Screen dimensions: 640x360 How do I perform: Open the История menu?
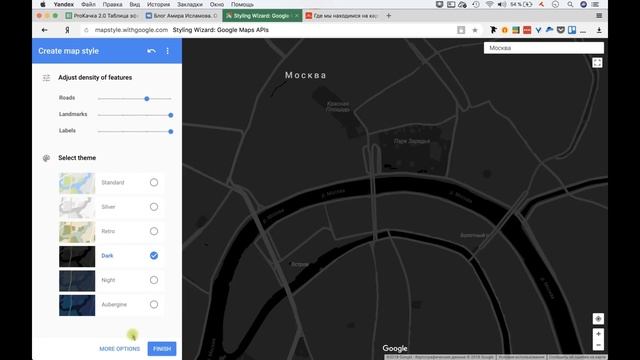click(x=158, y=4)
